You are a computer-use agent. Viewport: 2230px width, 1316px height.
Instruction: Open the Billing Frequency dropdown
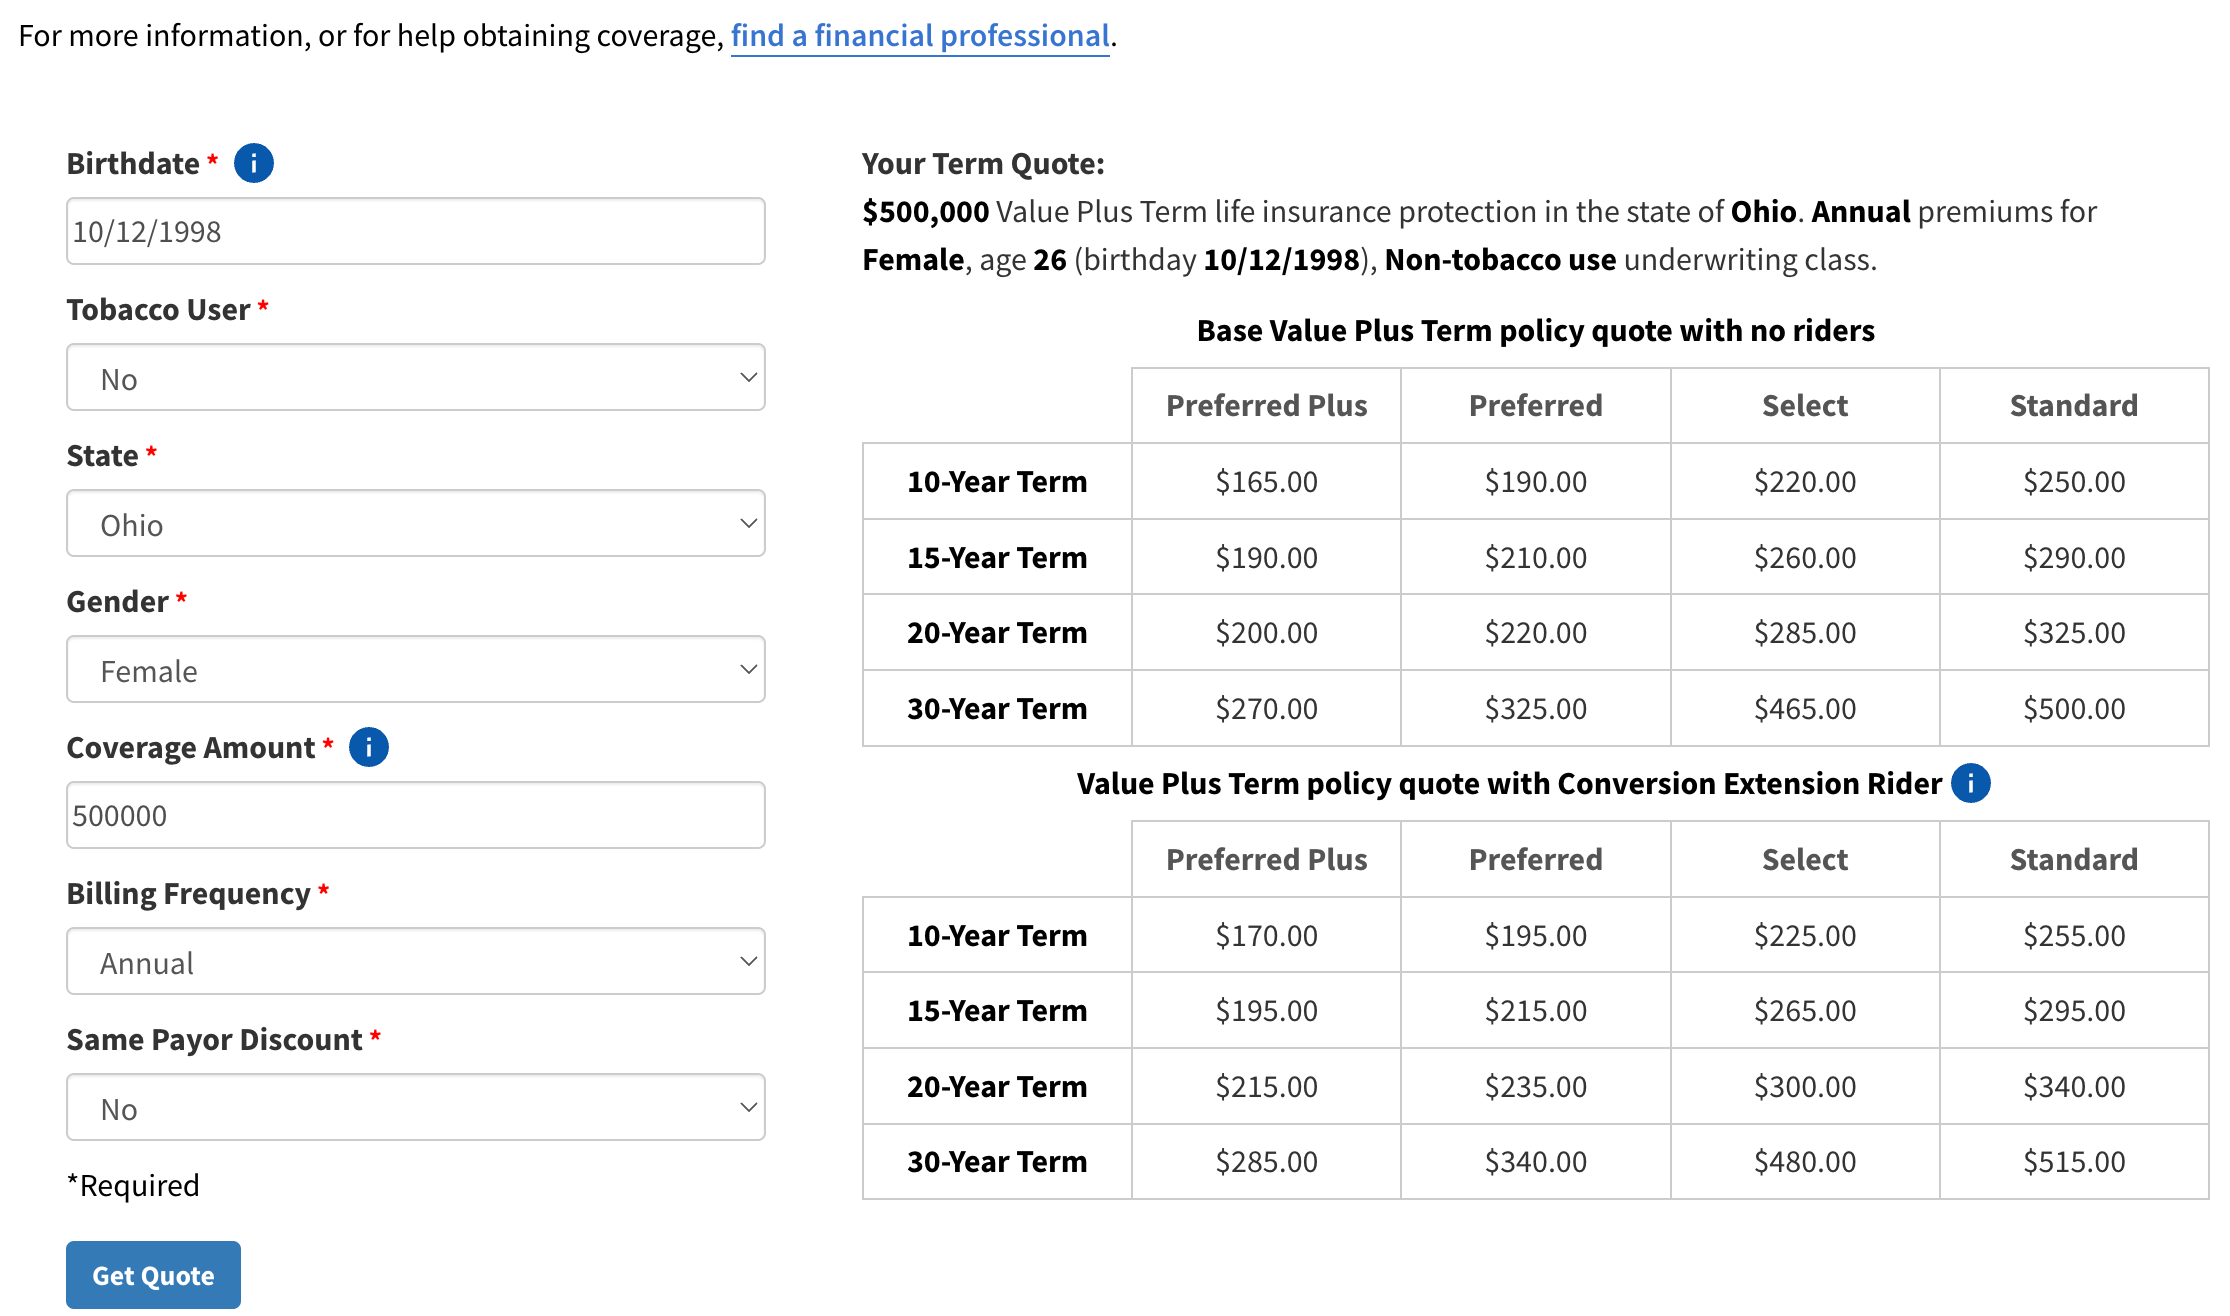pos(415,962)
